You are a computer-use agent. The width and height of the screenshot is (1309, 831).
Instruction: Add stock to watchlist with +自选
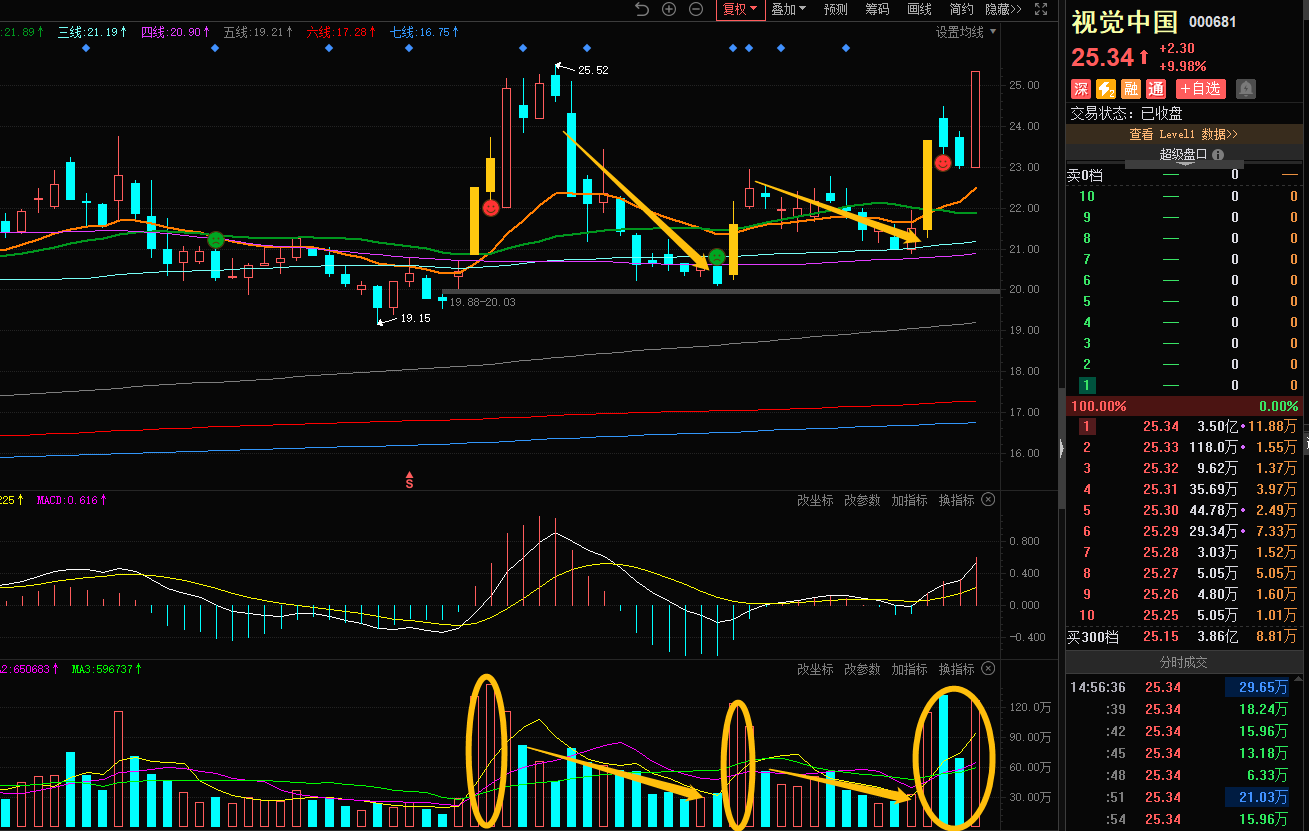1200,89
